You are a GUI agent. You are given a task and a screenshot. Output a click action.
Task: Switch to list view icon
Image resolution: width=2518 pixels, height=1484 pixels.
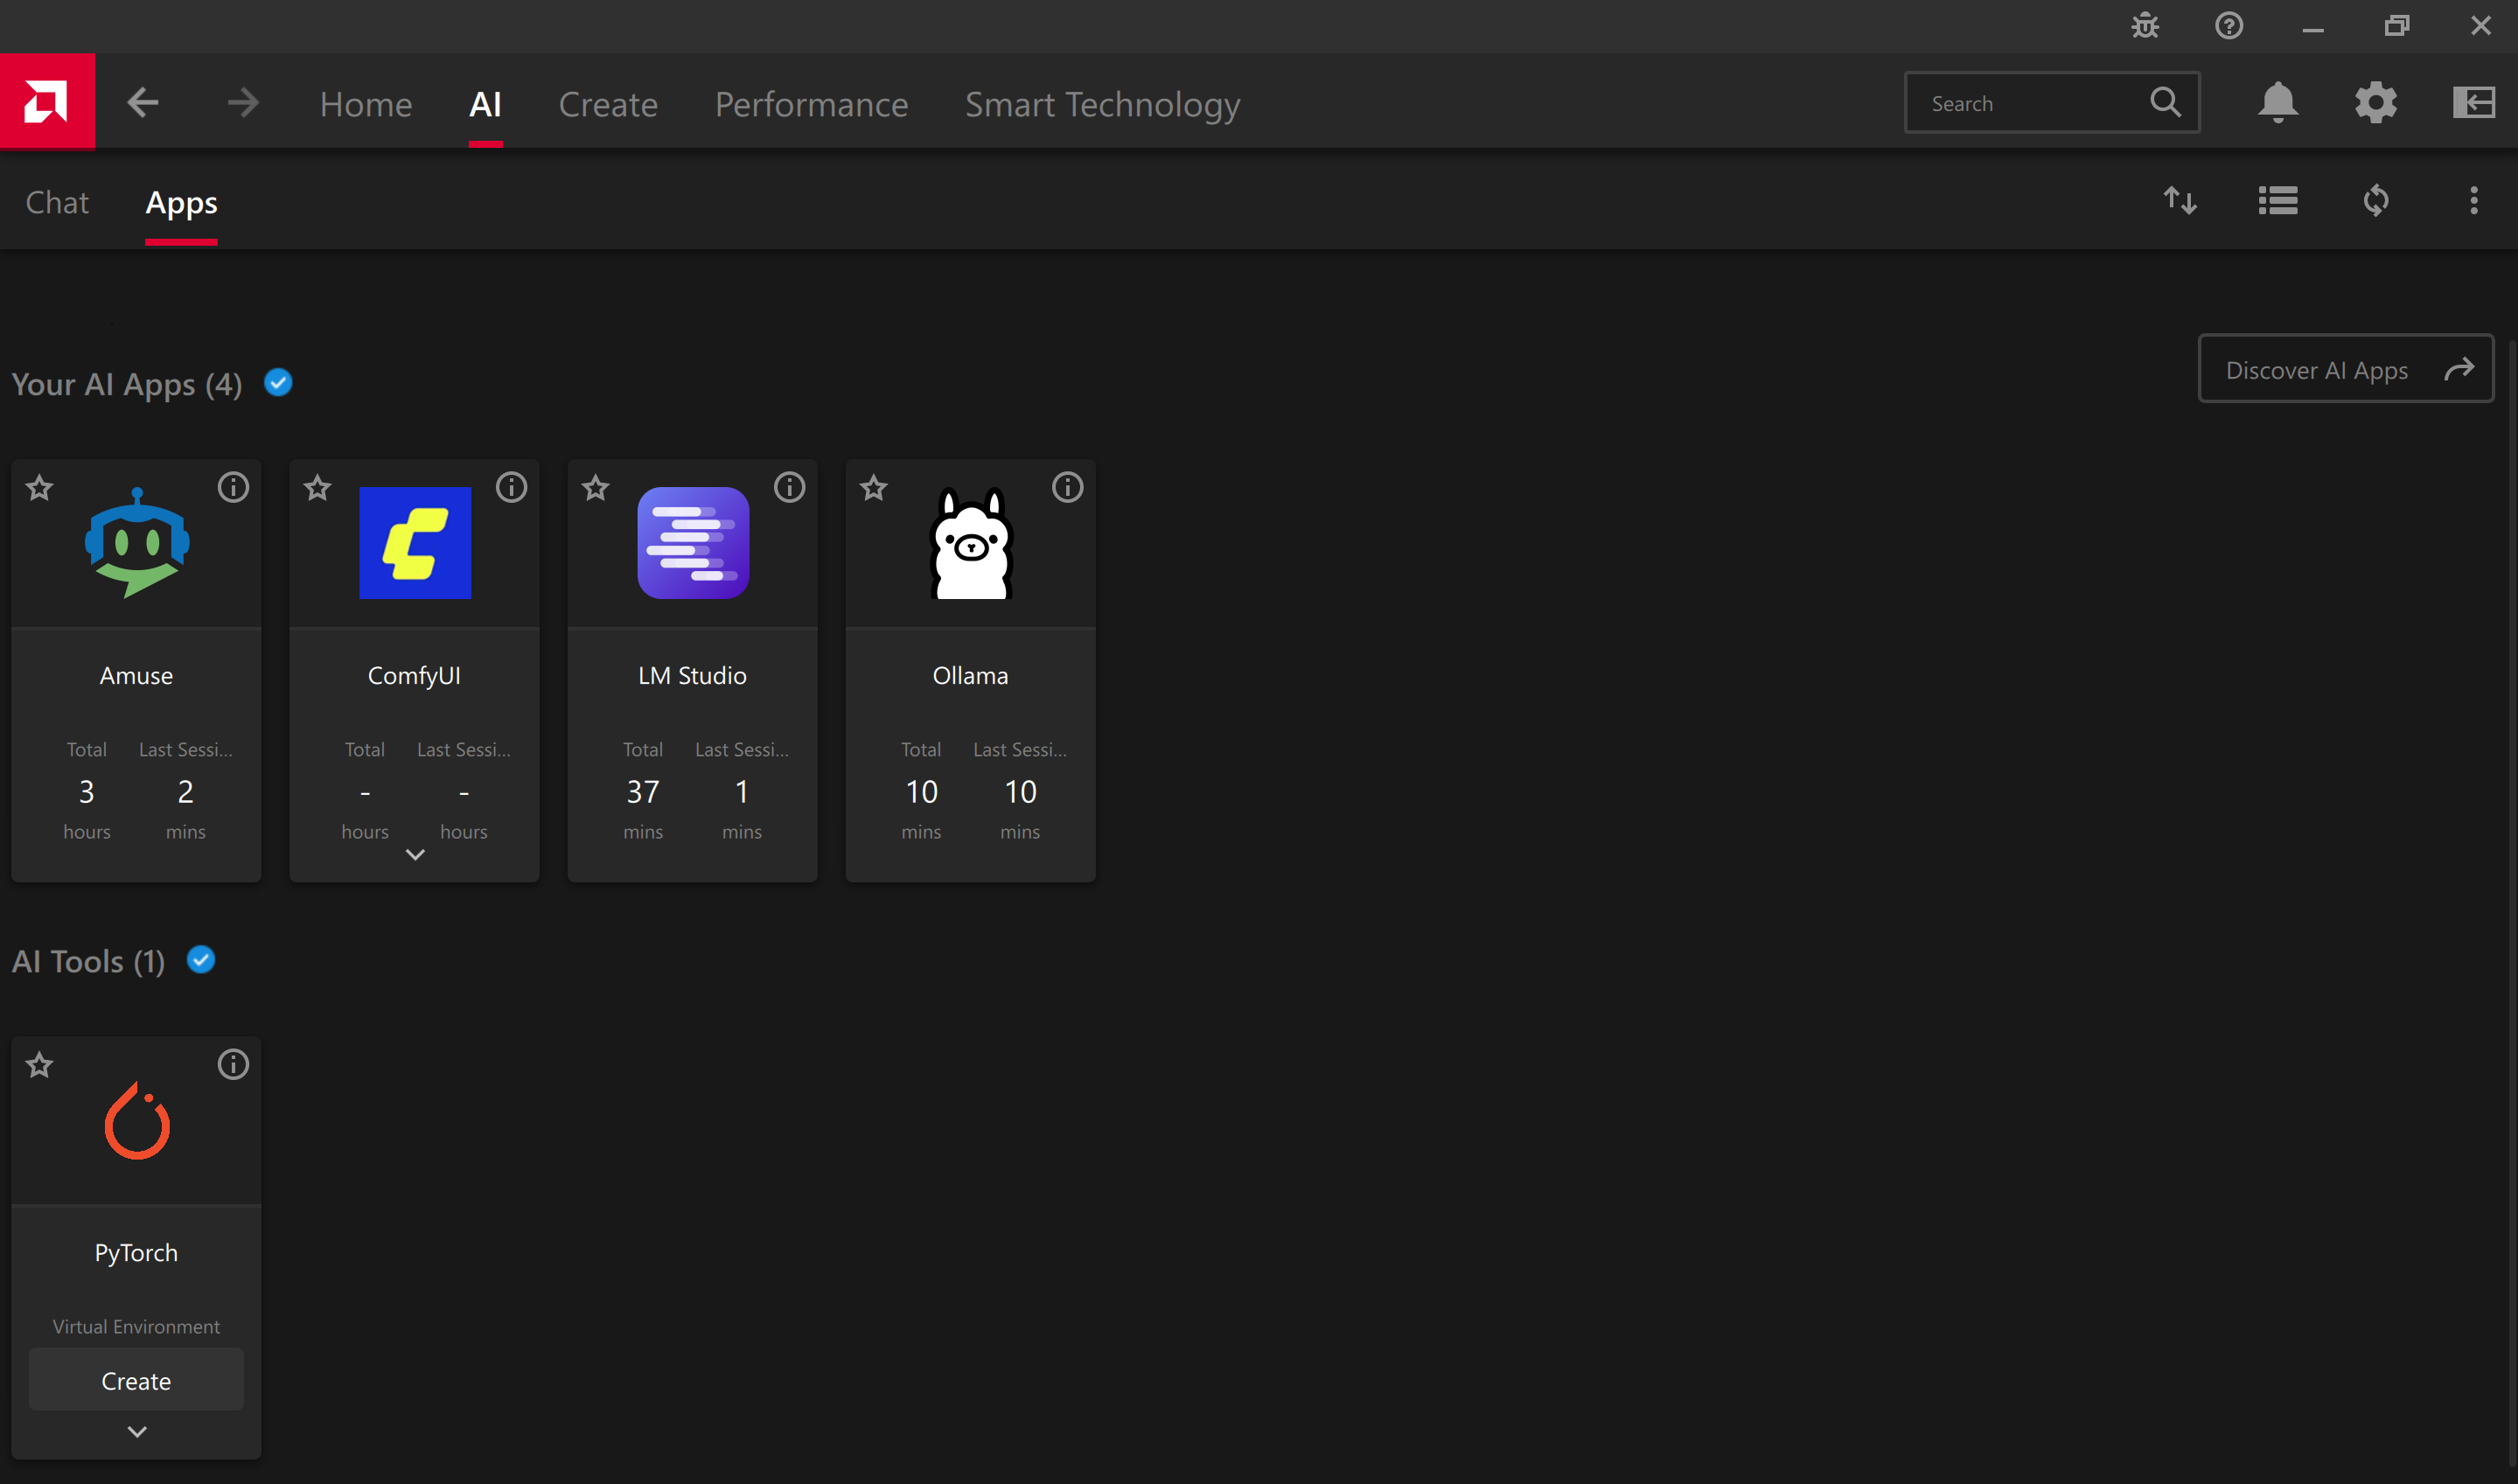coord(2277,201)
